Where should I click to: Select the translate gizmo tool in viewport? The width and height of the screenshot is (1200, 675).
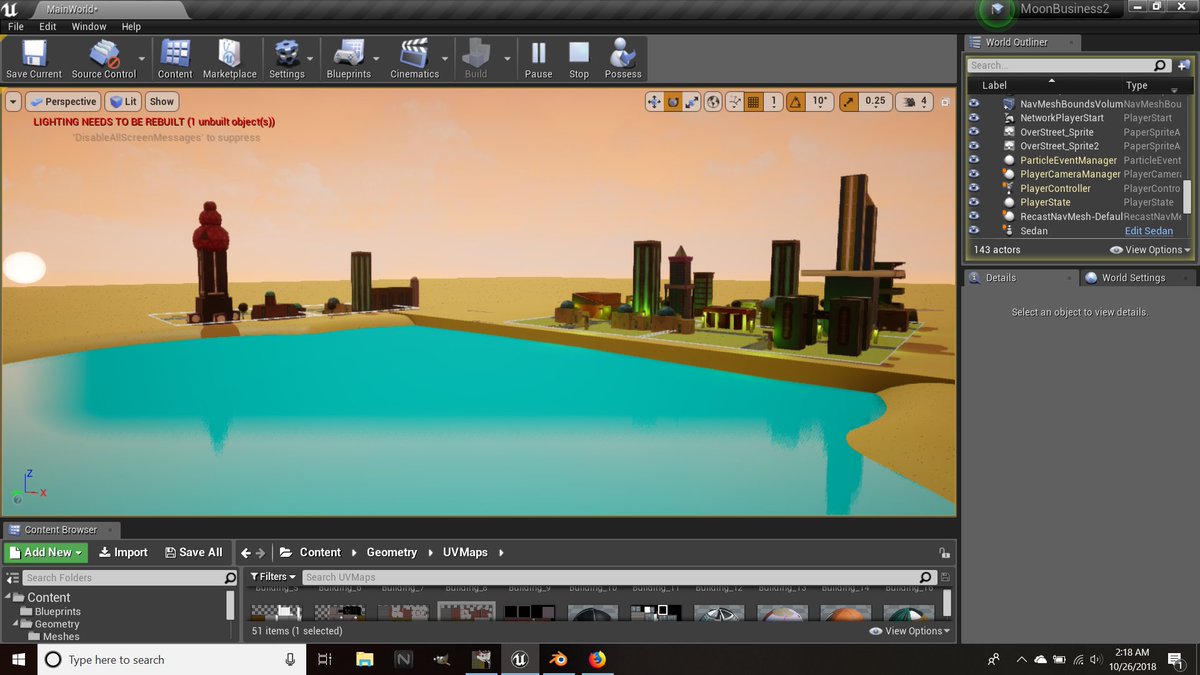pos(654,102)
